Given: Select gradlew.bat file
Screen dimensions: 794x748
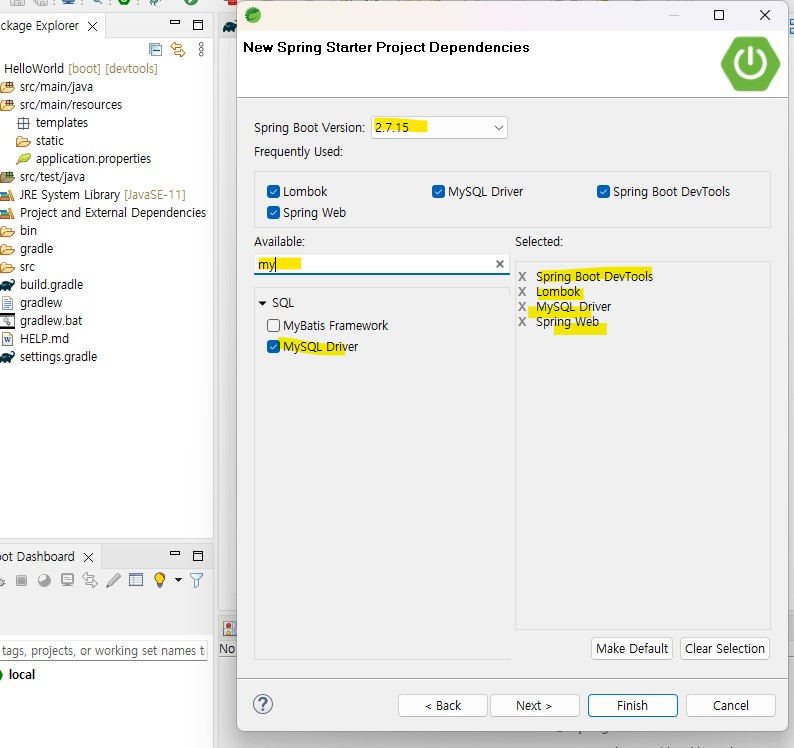Looking at the screenshot, I should click(51, 321).
